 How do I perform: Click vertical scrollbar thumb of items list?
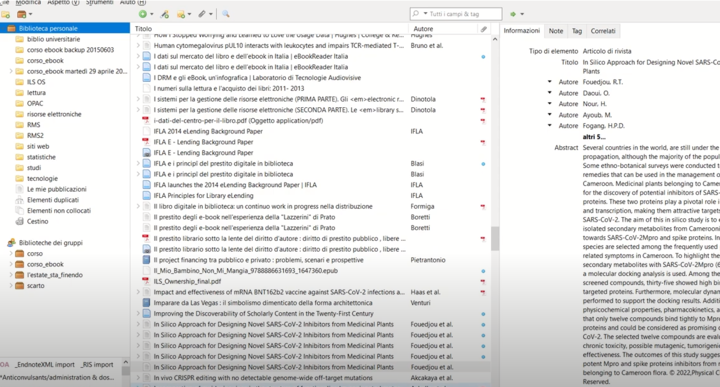[x=495, y=239]
